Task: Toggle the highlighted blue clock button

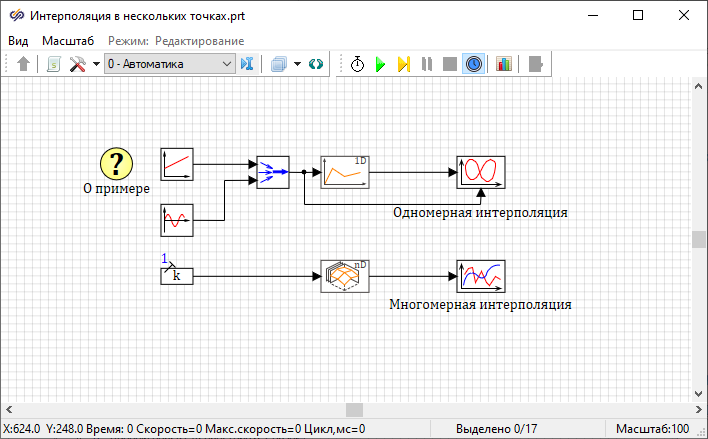Action: 473,64
